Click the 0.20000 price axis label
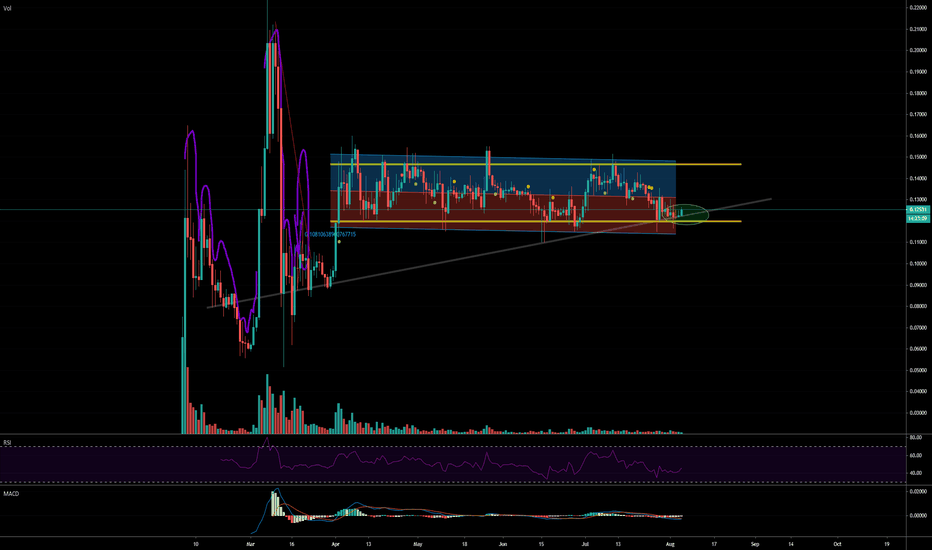This screenshot has width=932, height=550. coord(918,51)
